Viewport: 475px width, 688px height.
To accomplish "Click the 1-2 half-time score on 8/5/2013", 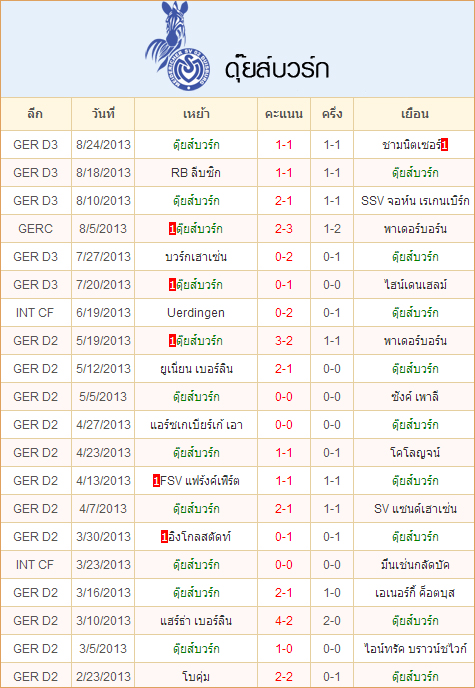I will pos(332,229).
